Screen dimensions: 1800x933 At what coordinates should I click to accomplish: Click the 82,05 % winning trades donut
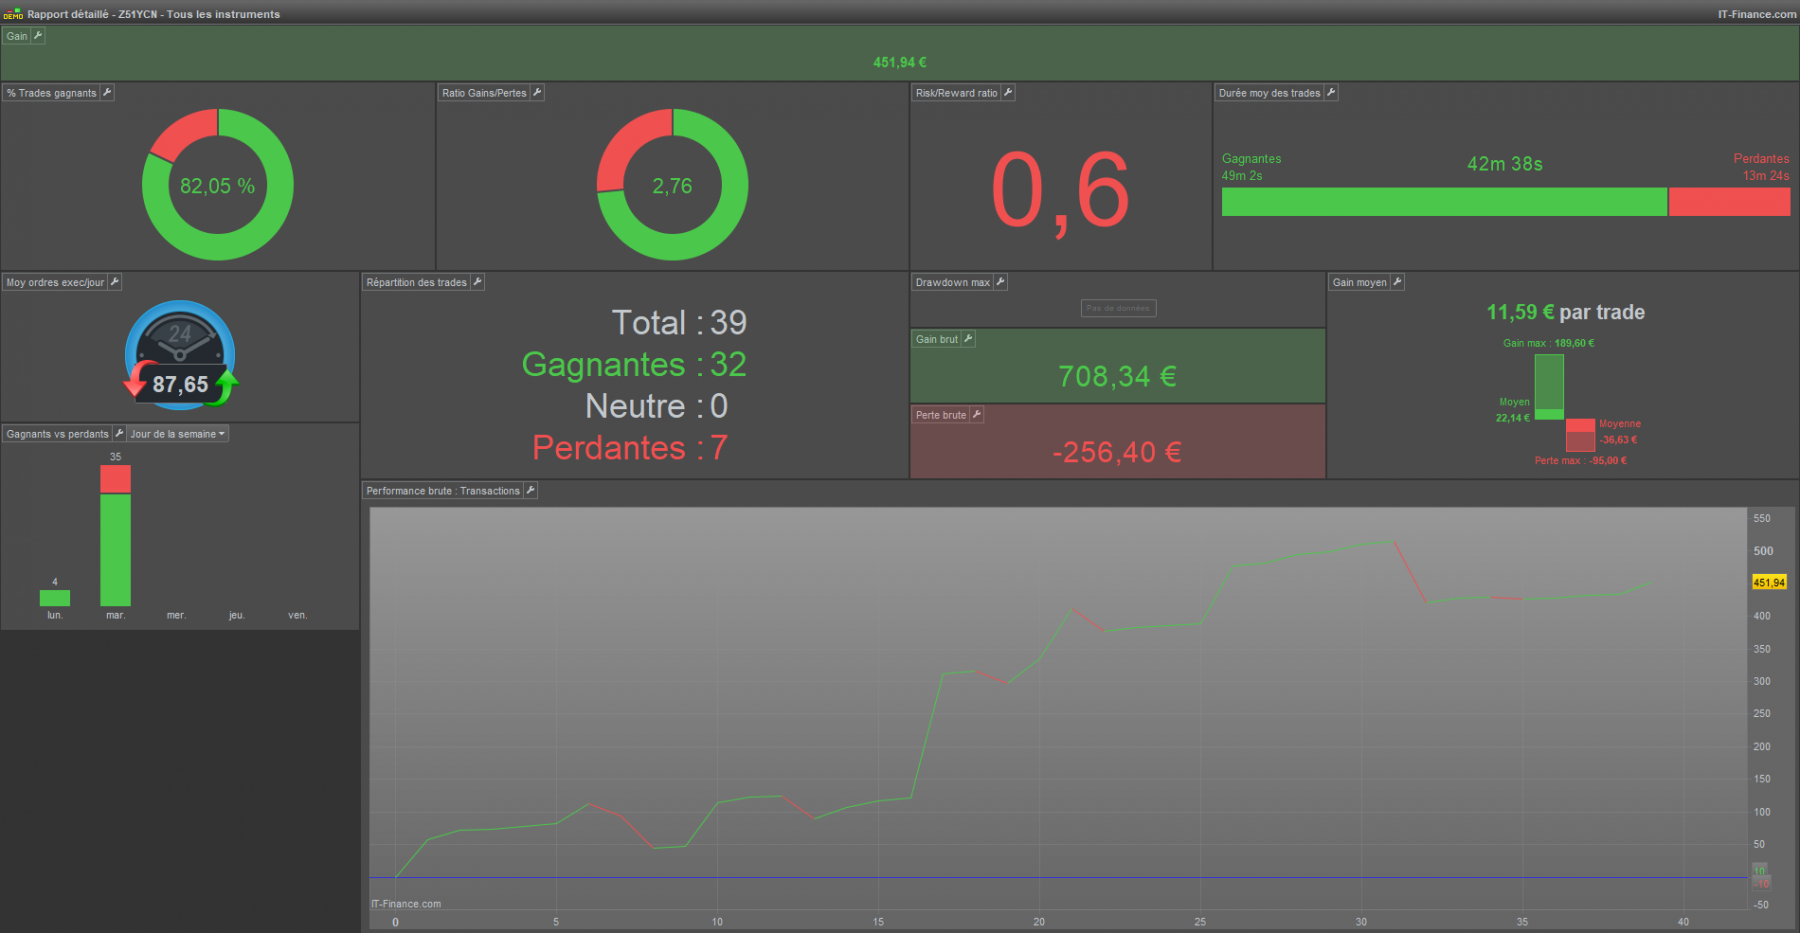pyautogui.click(x=218, y=185)
